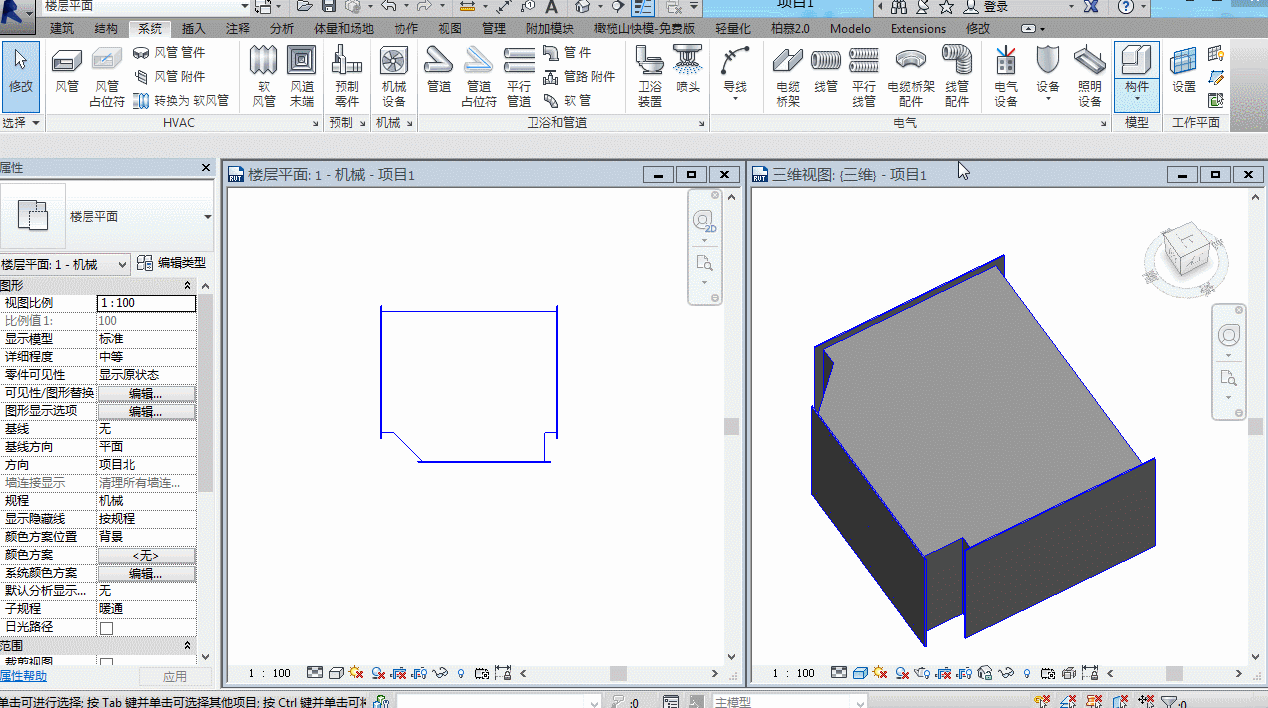Click the 管路附件 pipe accessory tool
Viewport: 1268px width, 708px height.
point(579,76)
